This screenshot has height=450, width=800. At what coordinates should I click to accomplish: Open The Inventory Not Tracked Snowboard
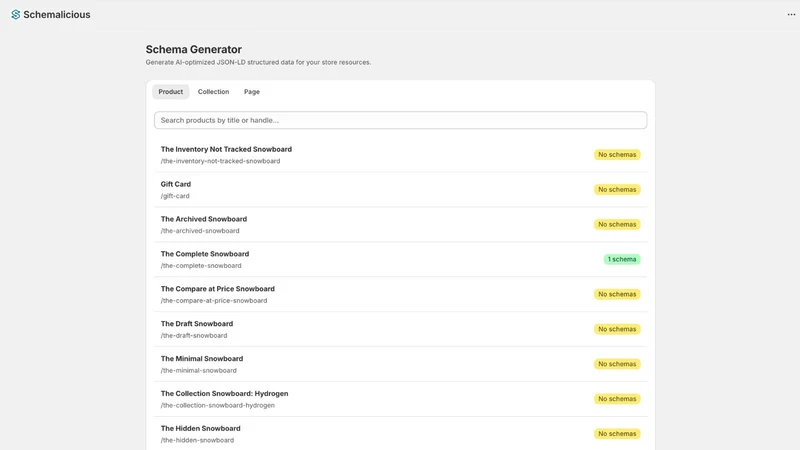tap(401, 155)
